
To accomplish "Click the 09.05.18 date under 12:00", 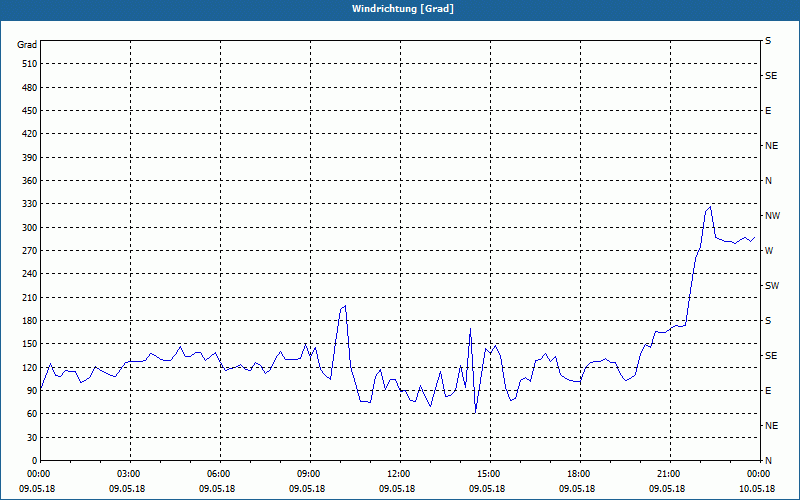I will pyautogui.click(x=397, y=489).
